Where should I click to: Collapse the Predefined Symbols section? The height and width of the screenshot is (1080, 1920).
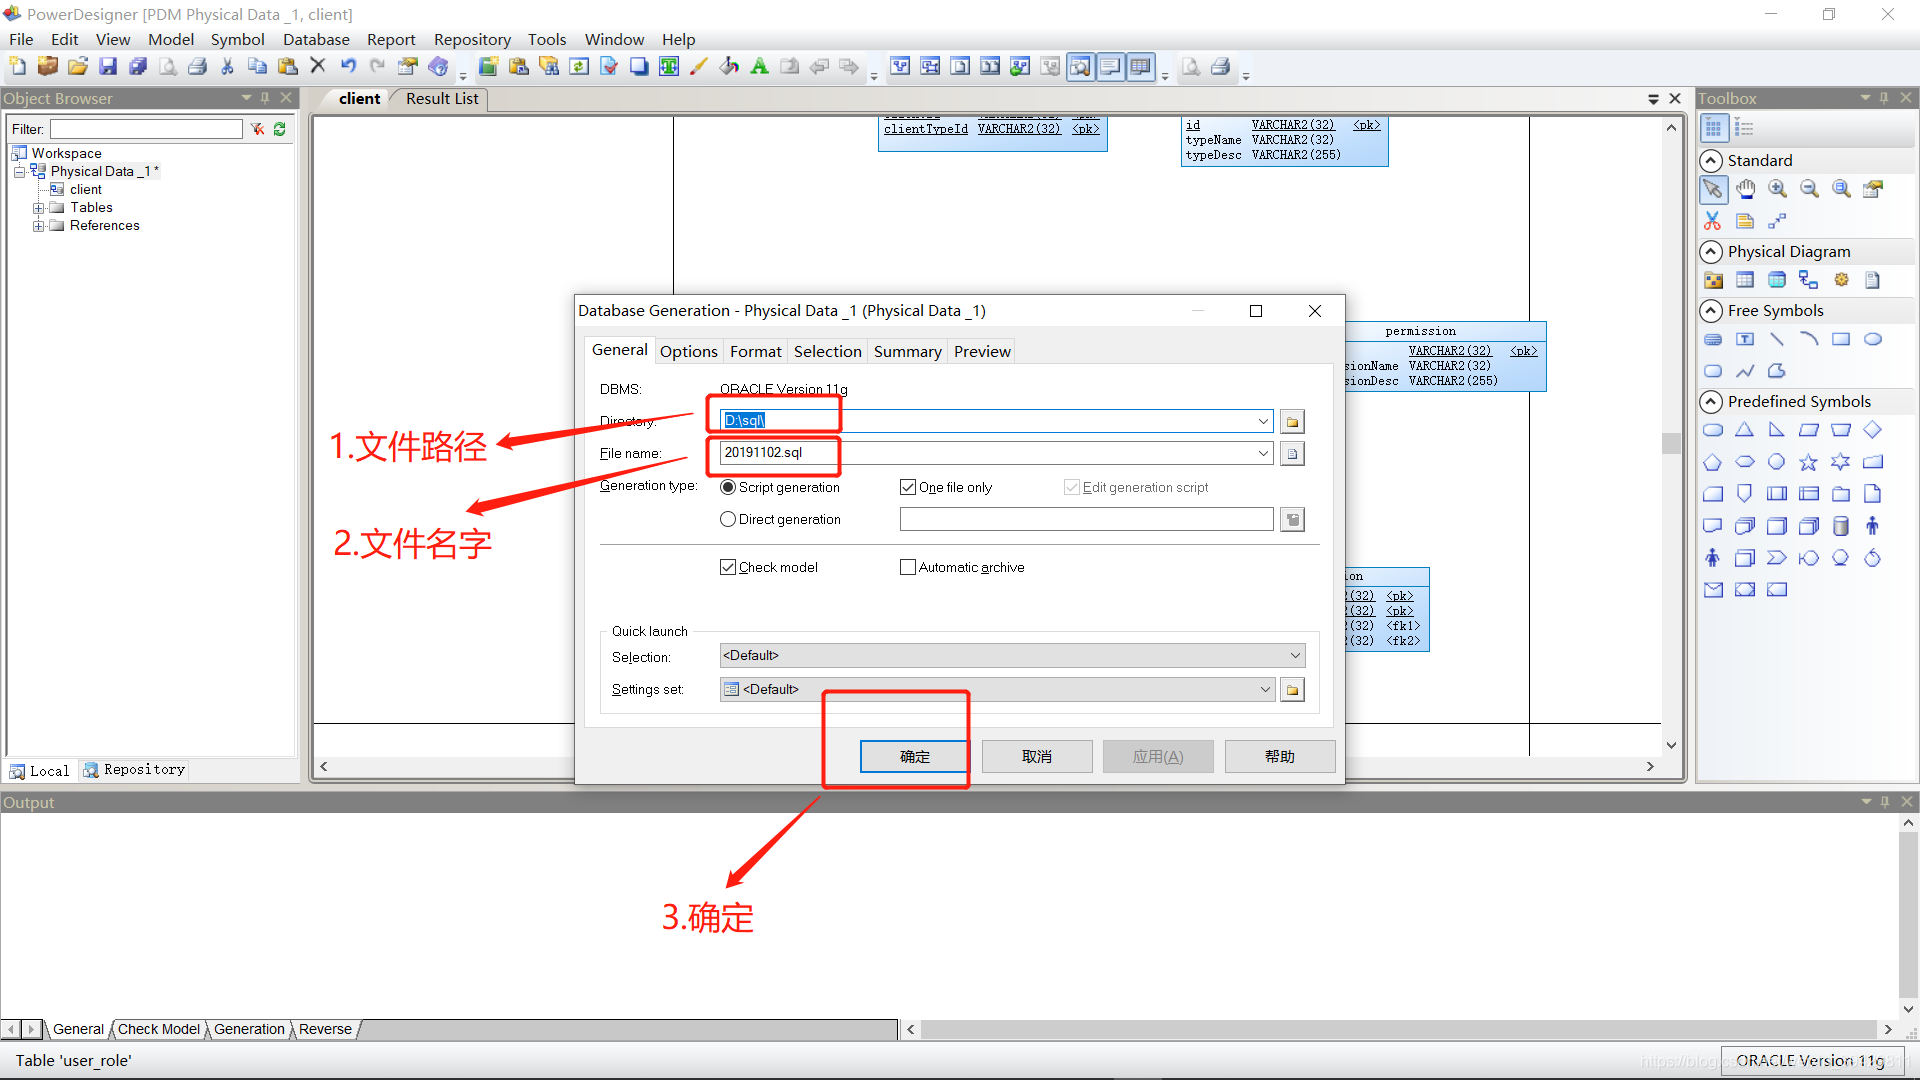(1711, 402)
